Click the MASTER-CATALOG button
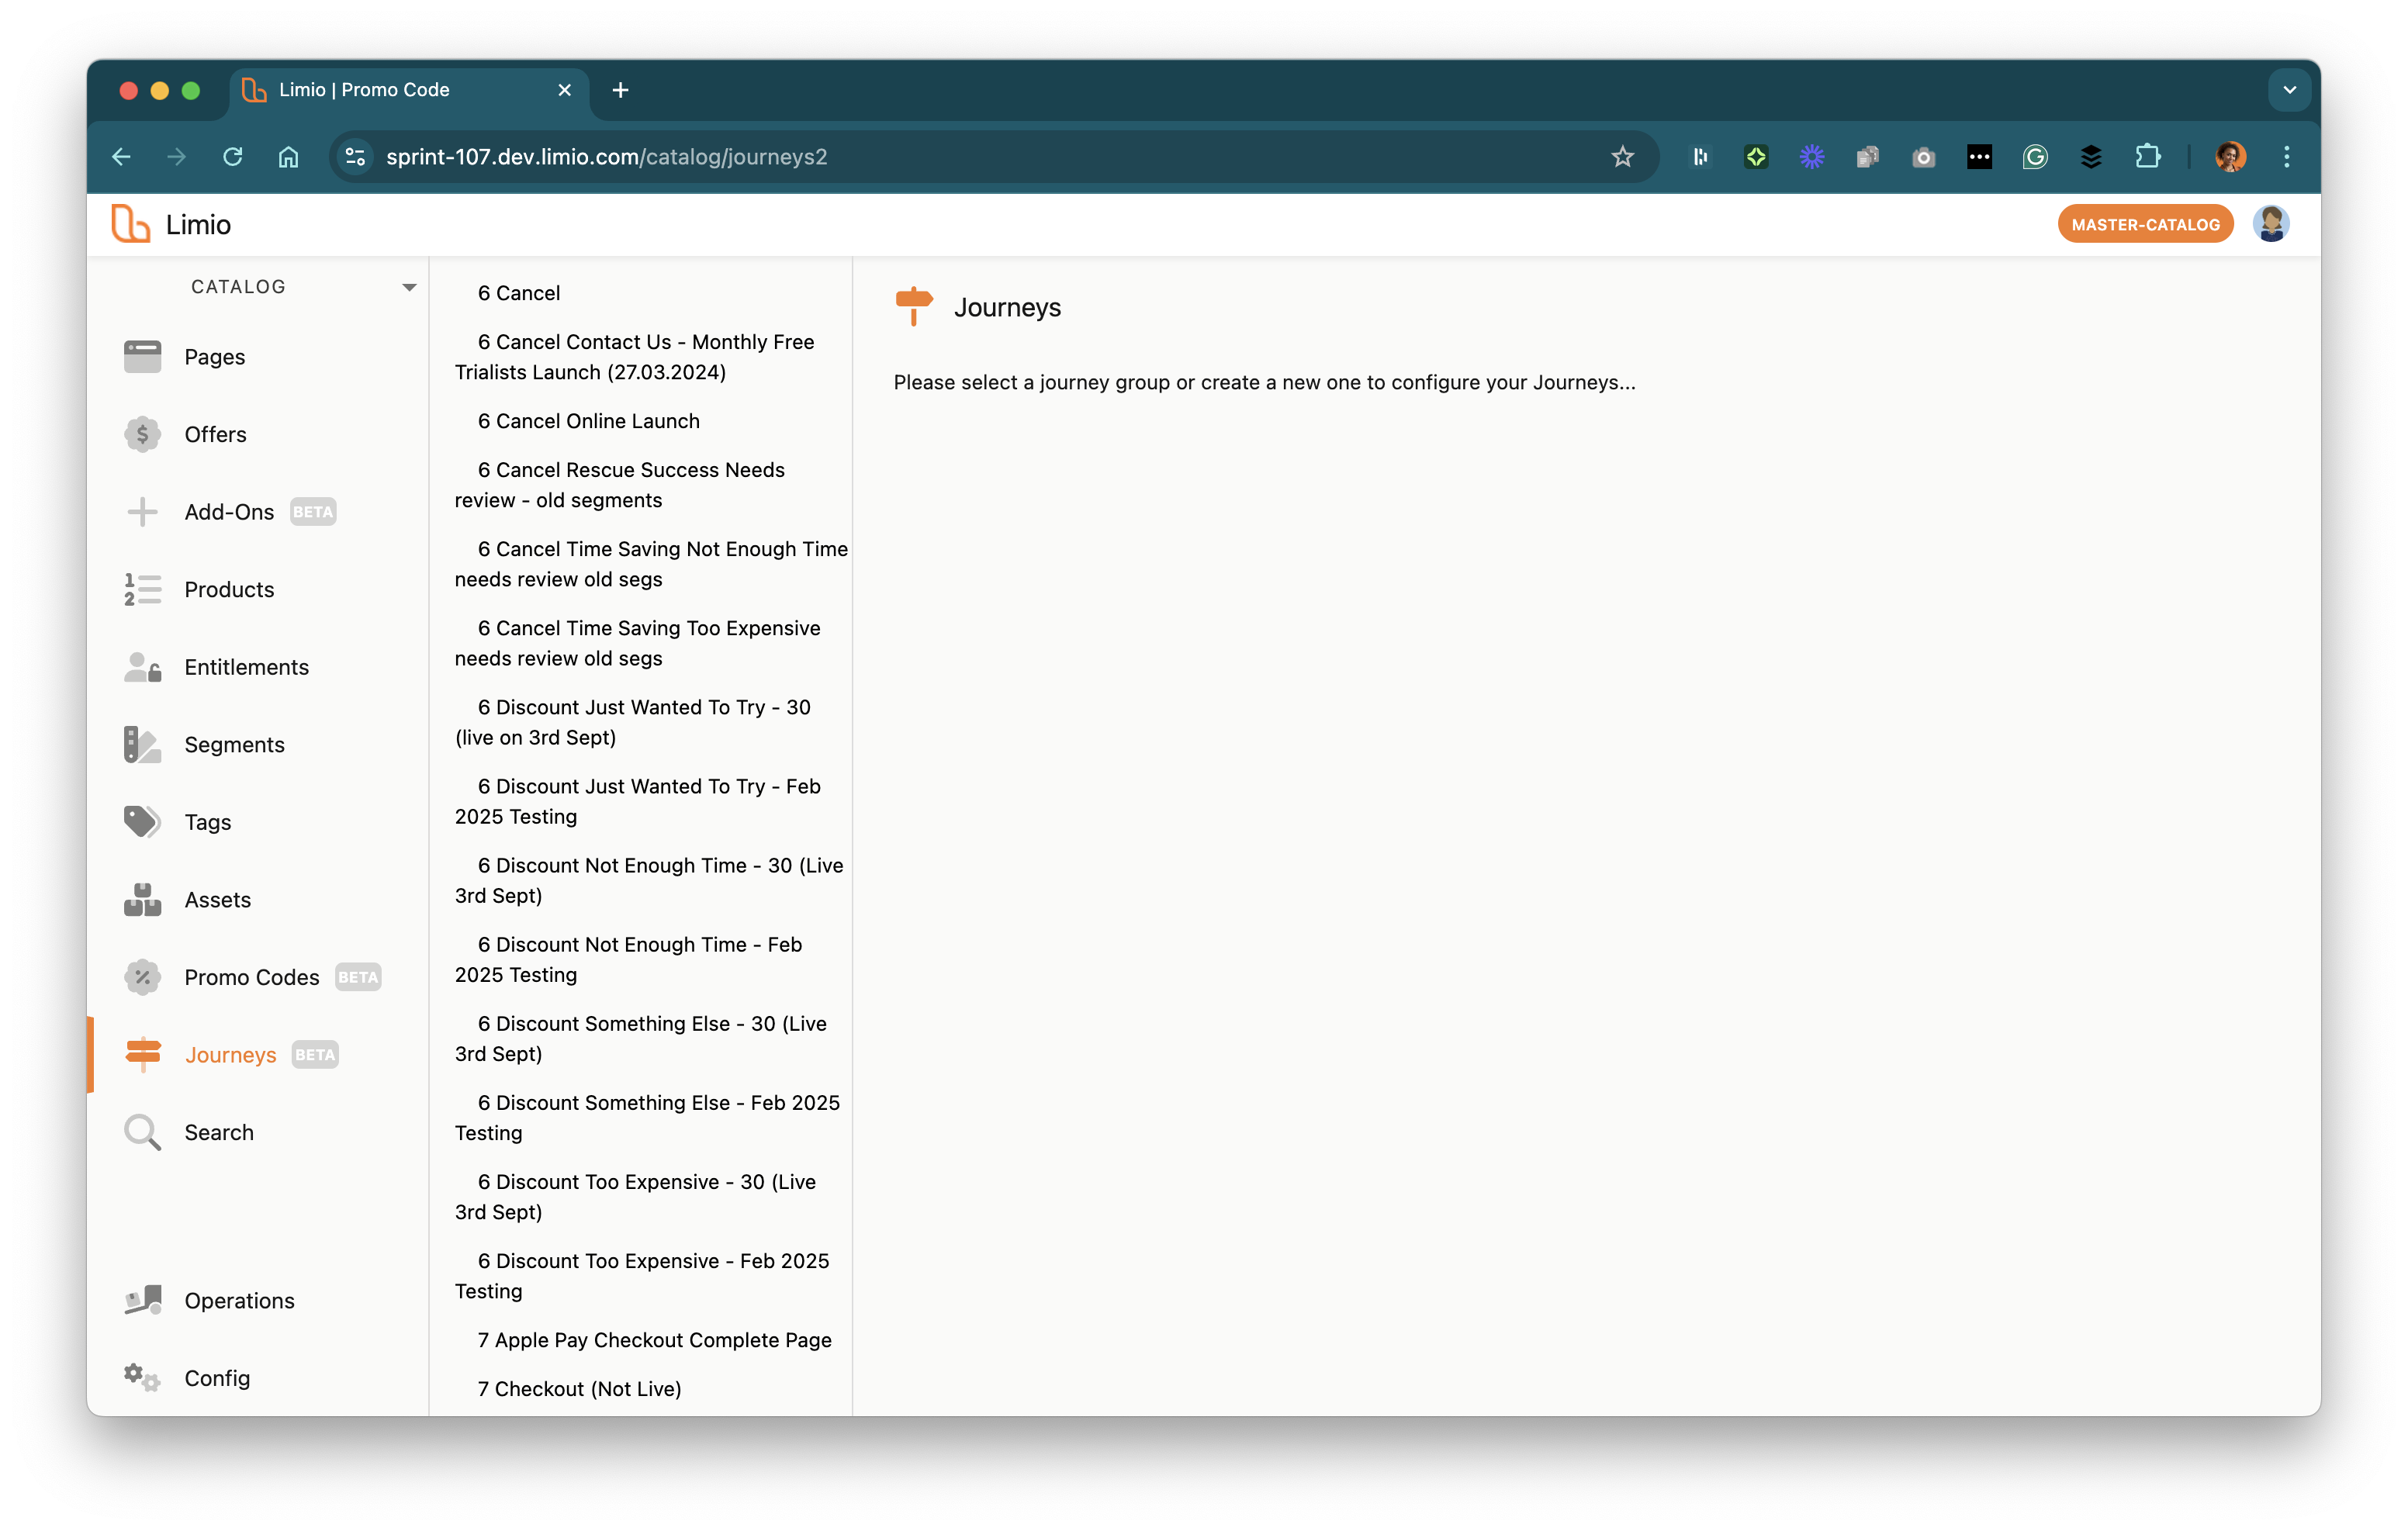This screenshot has width=2408, height=1531. coord(2145,225)
